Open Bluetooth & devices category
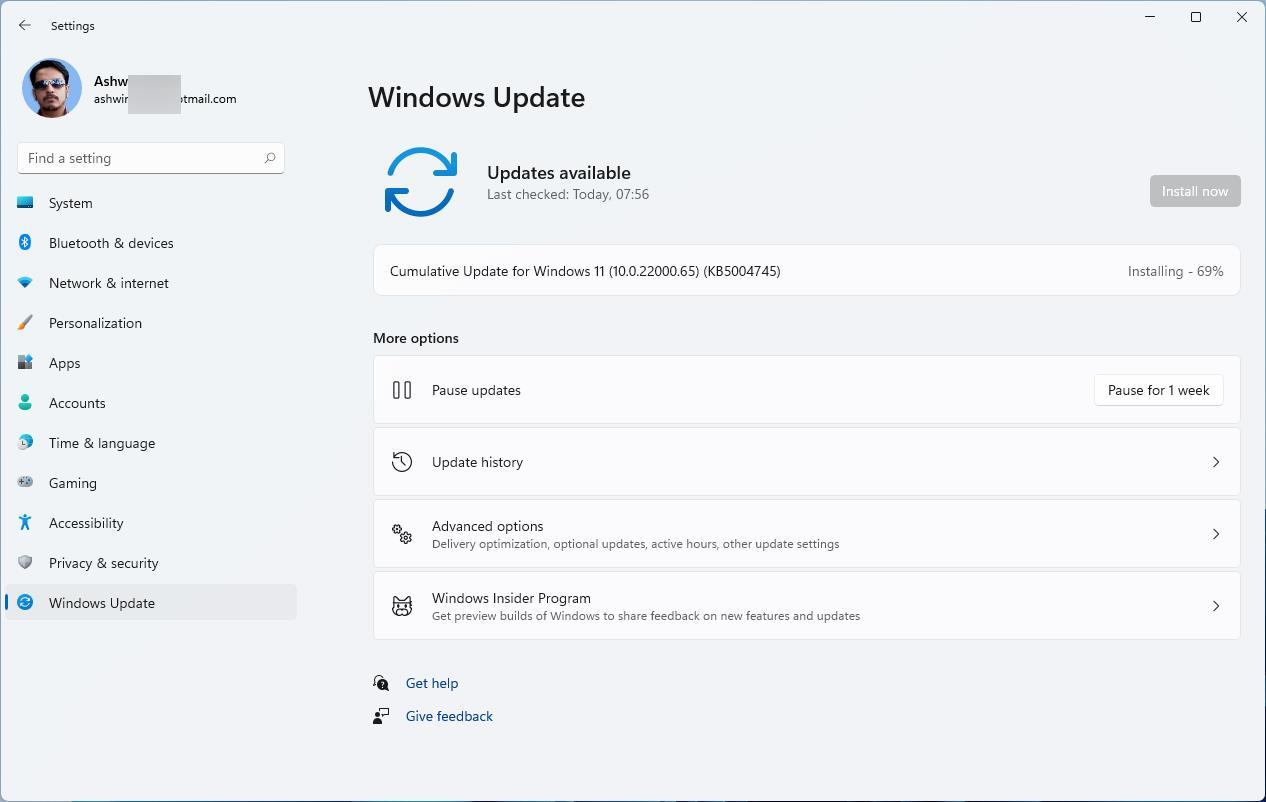This screenshot has width=1266, height=802. [151, 243]
